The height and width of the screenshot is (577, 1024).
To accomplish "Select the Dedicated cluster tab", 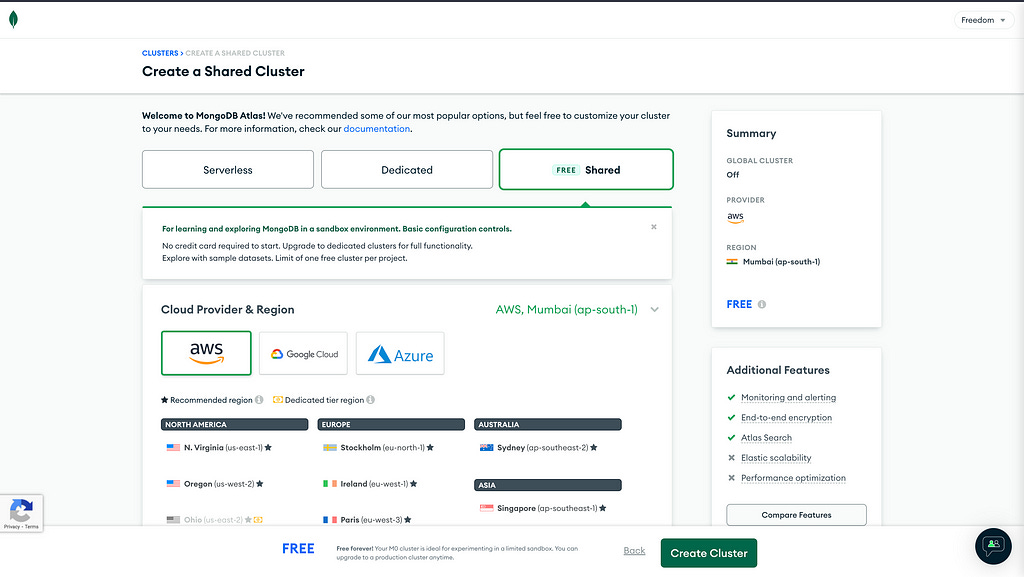I will click(407, 170).
